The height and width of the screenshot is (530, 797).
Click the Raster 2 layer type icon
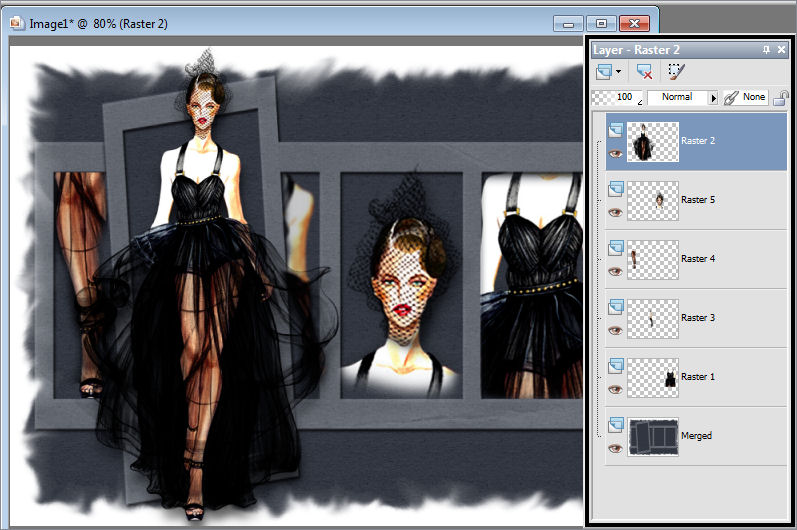pos(616,130)
